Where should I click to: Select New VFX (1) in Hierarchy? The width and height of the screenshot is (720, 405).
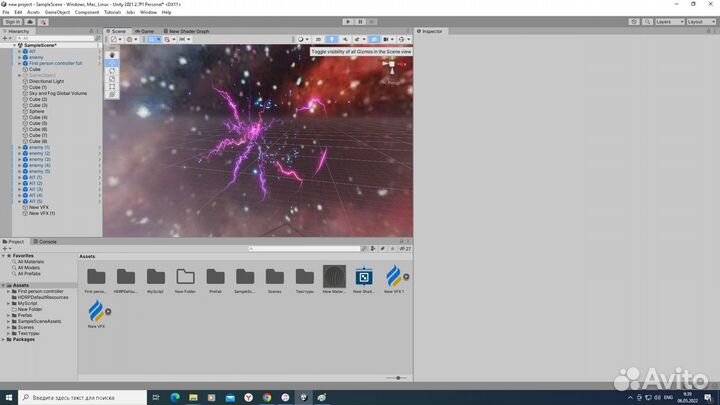41,213
